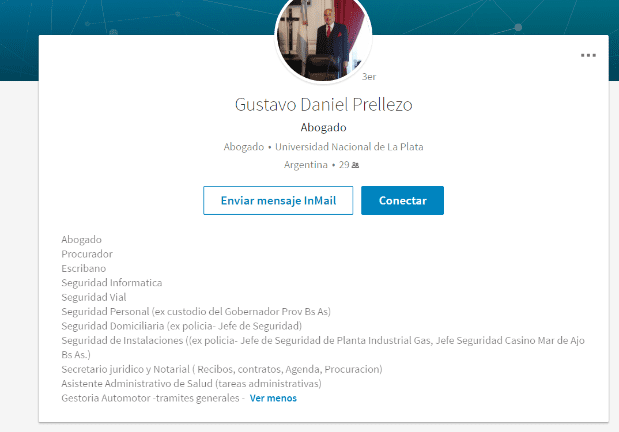
Task: Click the connections people icon beside 29
Action: pos(355,165)
